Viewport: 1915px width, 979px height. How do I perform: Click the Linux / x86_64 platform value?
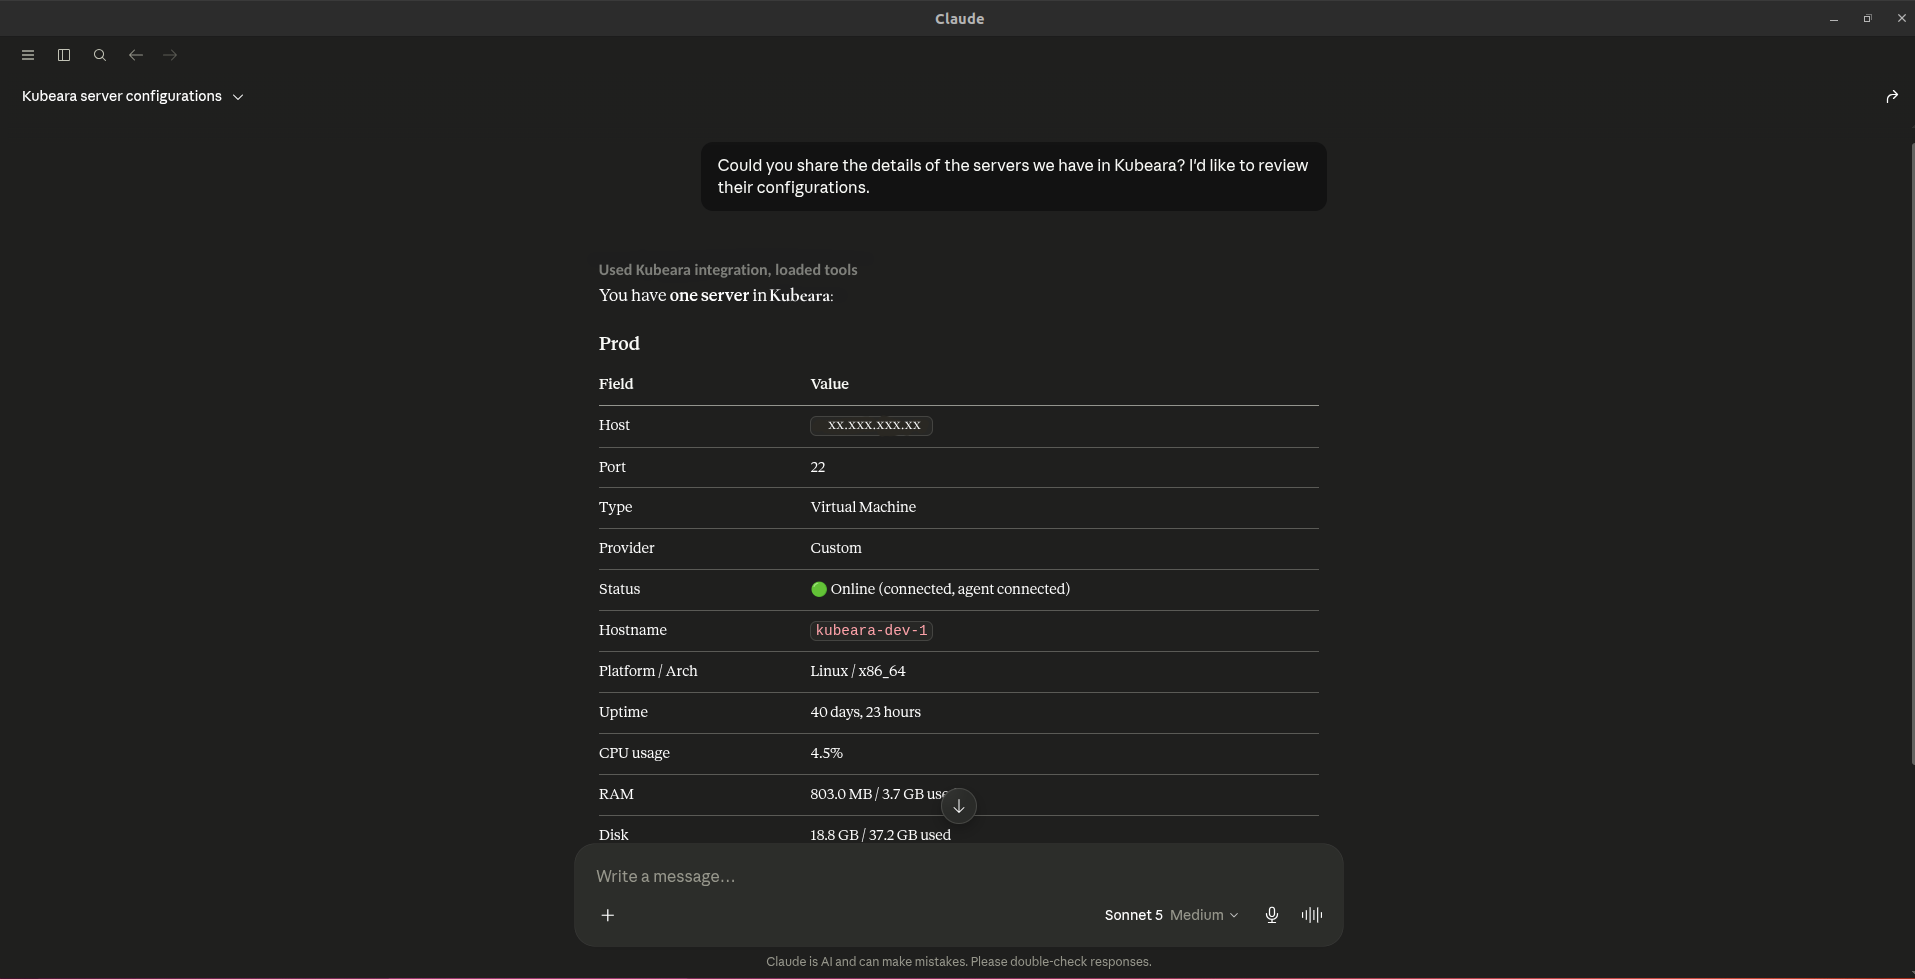(x=858, y=671)
